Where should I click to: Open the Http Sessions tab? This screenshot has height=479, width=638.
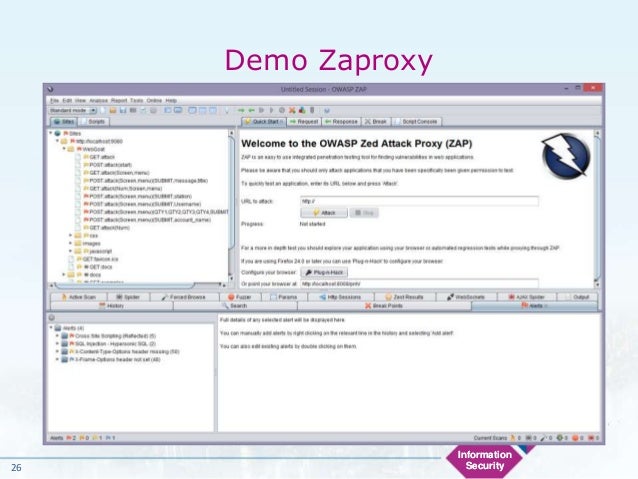point(341,297)
